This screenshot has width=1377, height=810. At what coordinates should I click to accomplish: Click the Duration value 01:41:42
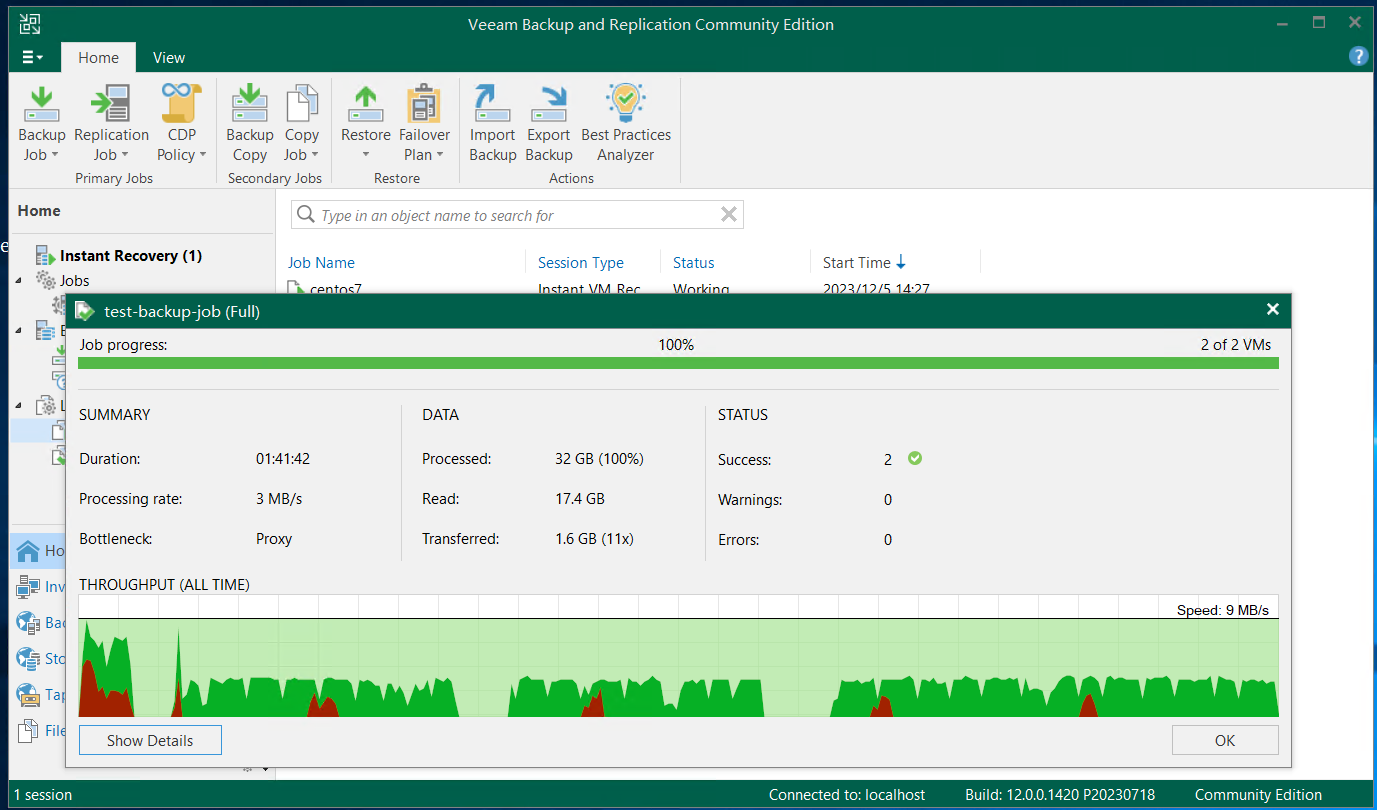coord(283,459)
